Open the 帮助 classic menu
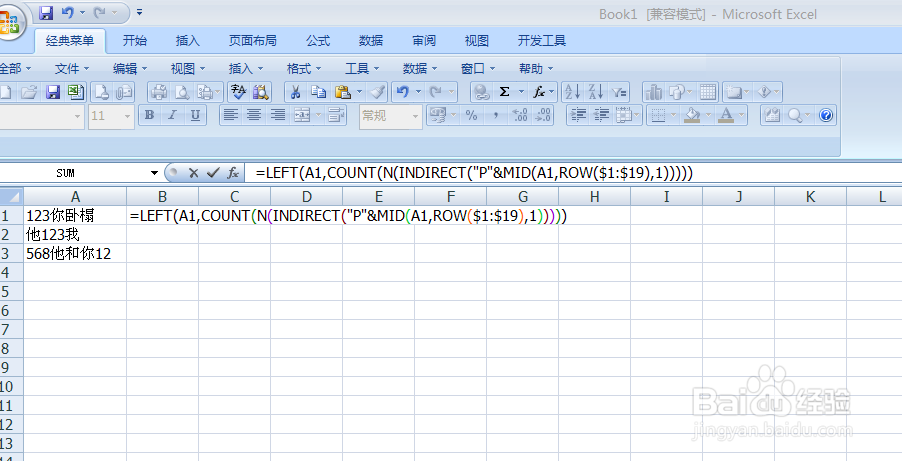 click(536, 69)
